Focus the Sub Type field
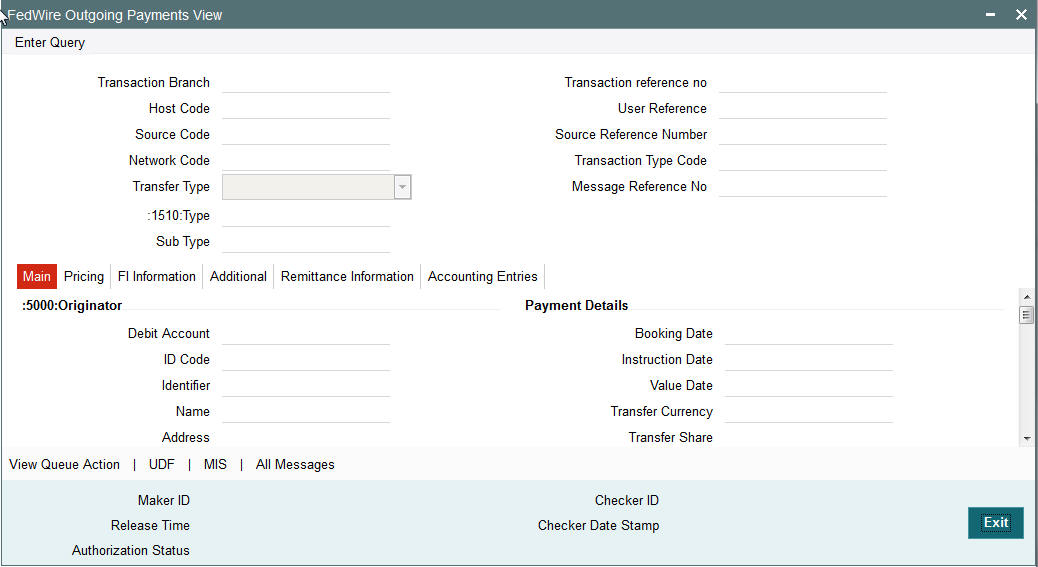 [307, 241]
